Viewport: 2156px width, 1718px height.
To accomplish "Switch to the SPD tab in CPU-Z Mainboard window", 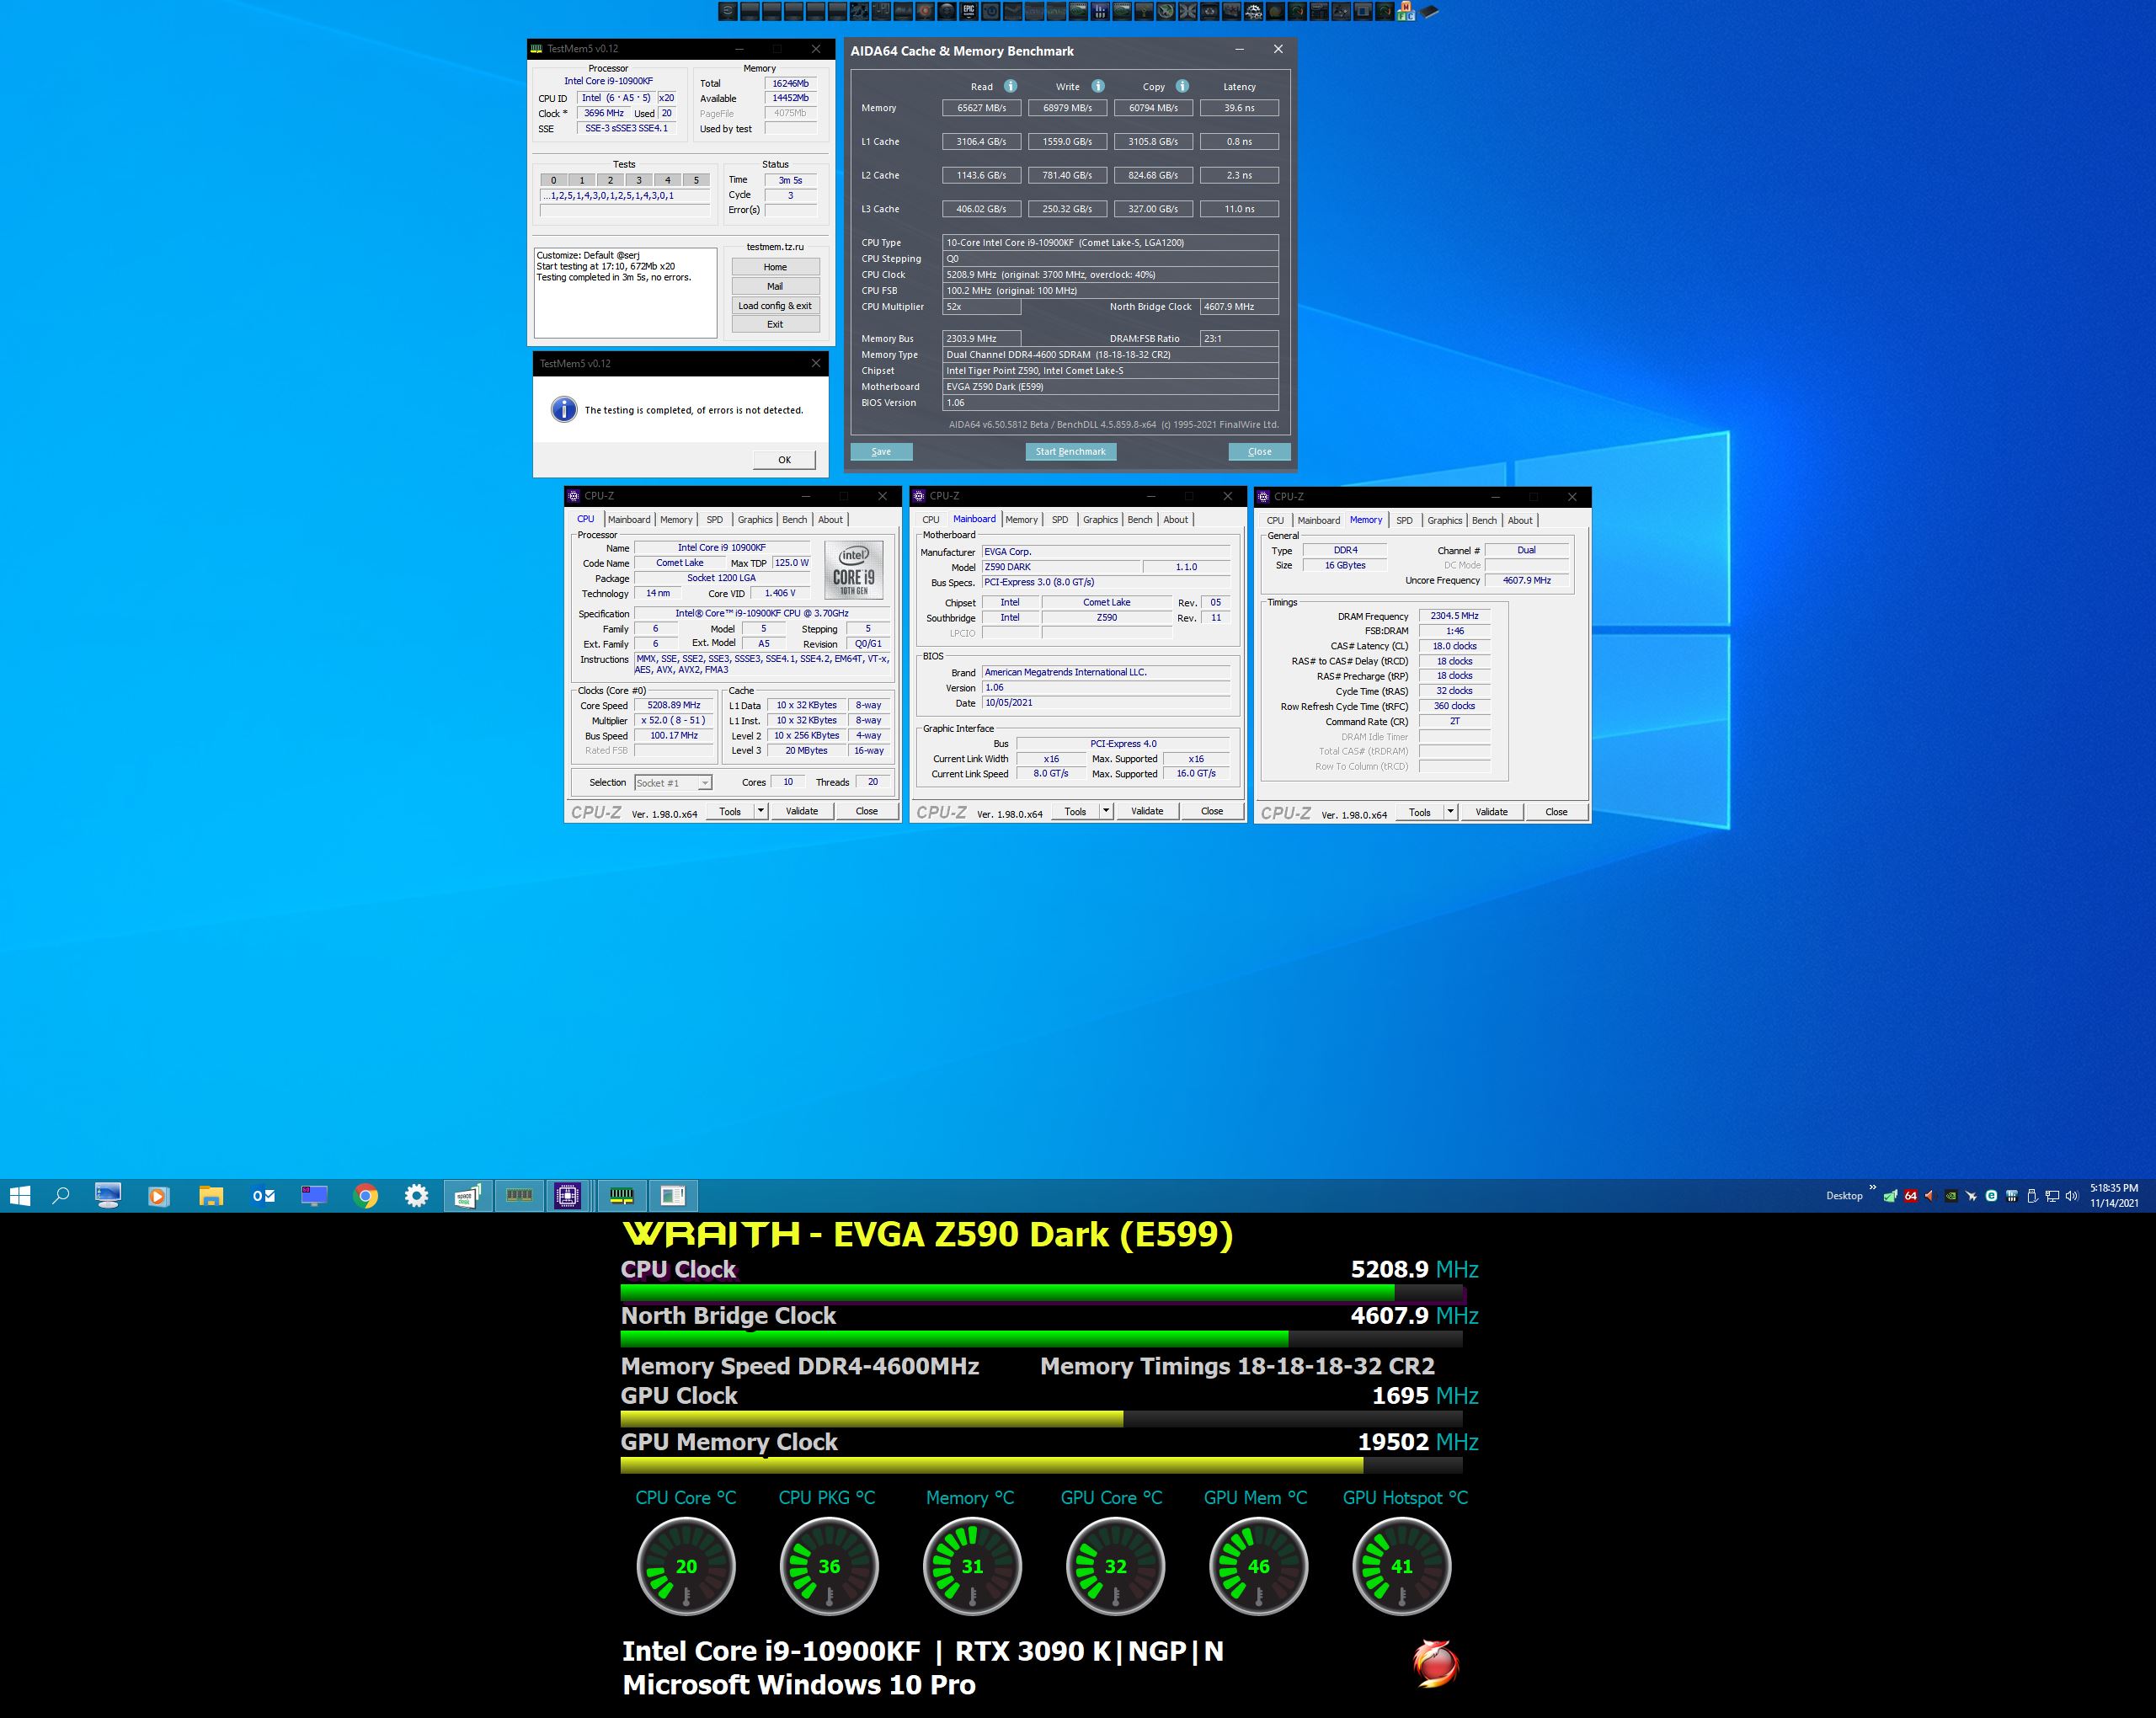I will (1059, 520).
